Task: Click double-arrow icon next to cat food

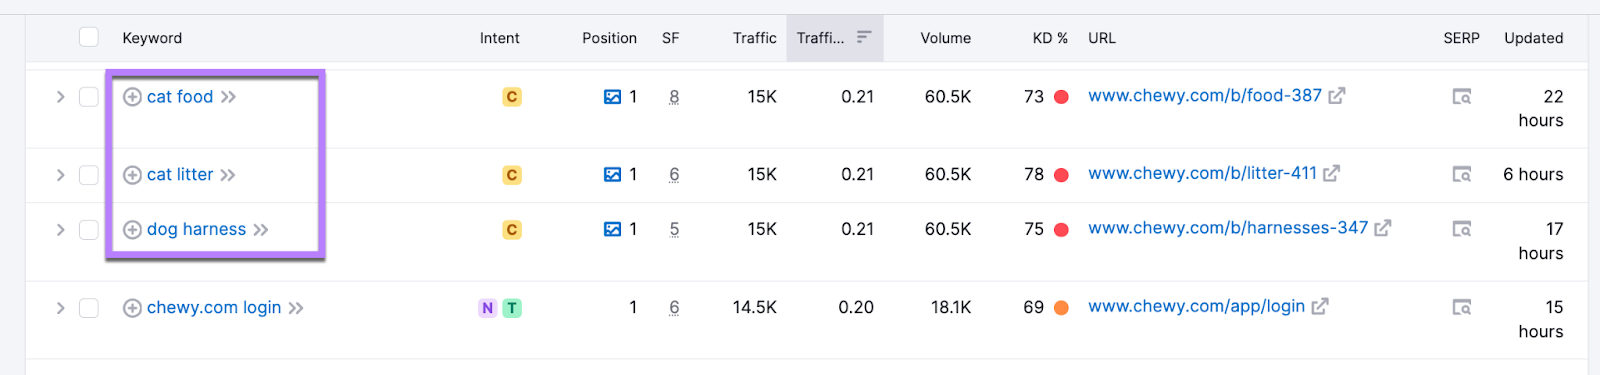Action: pos(229,97)
